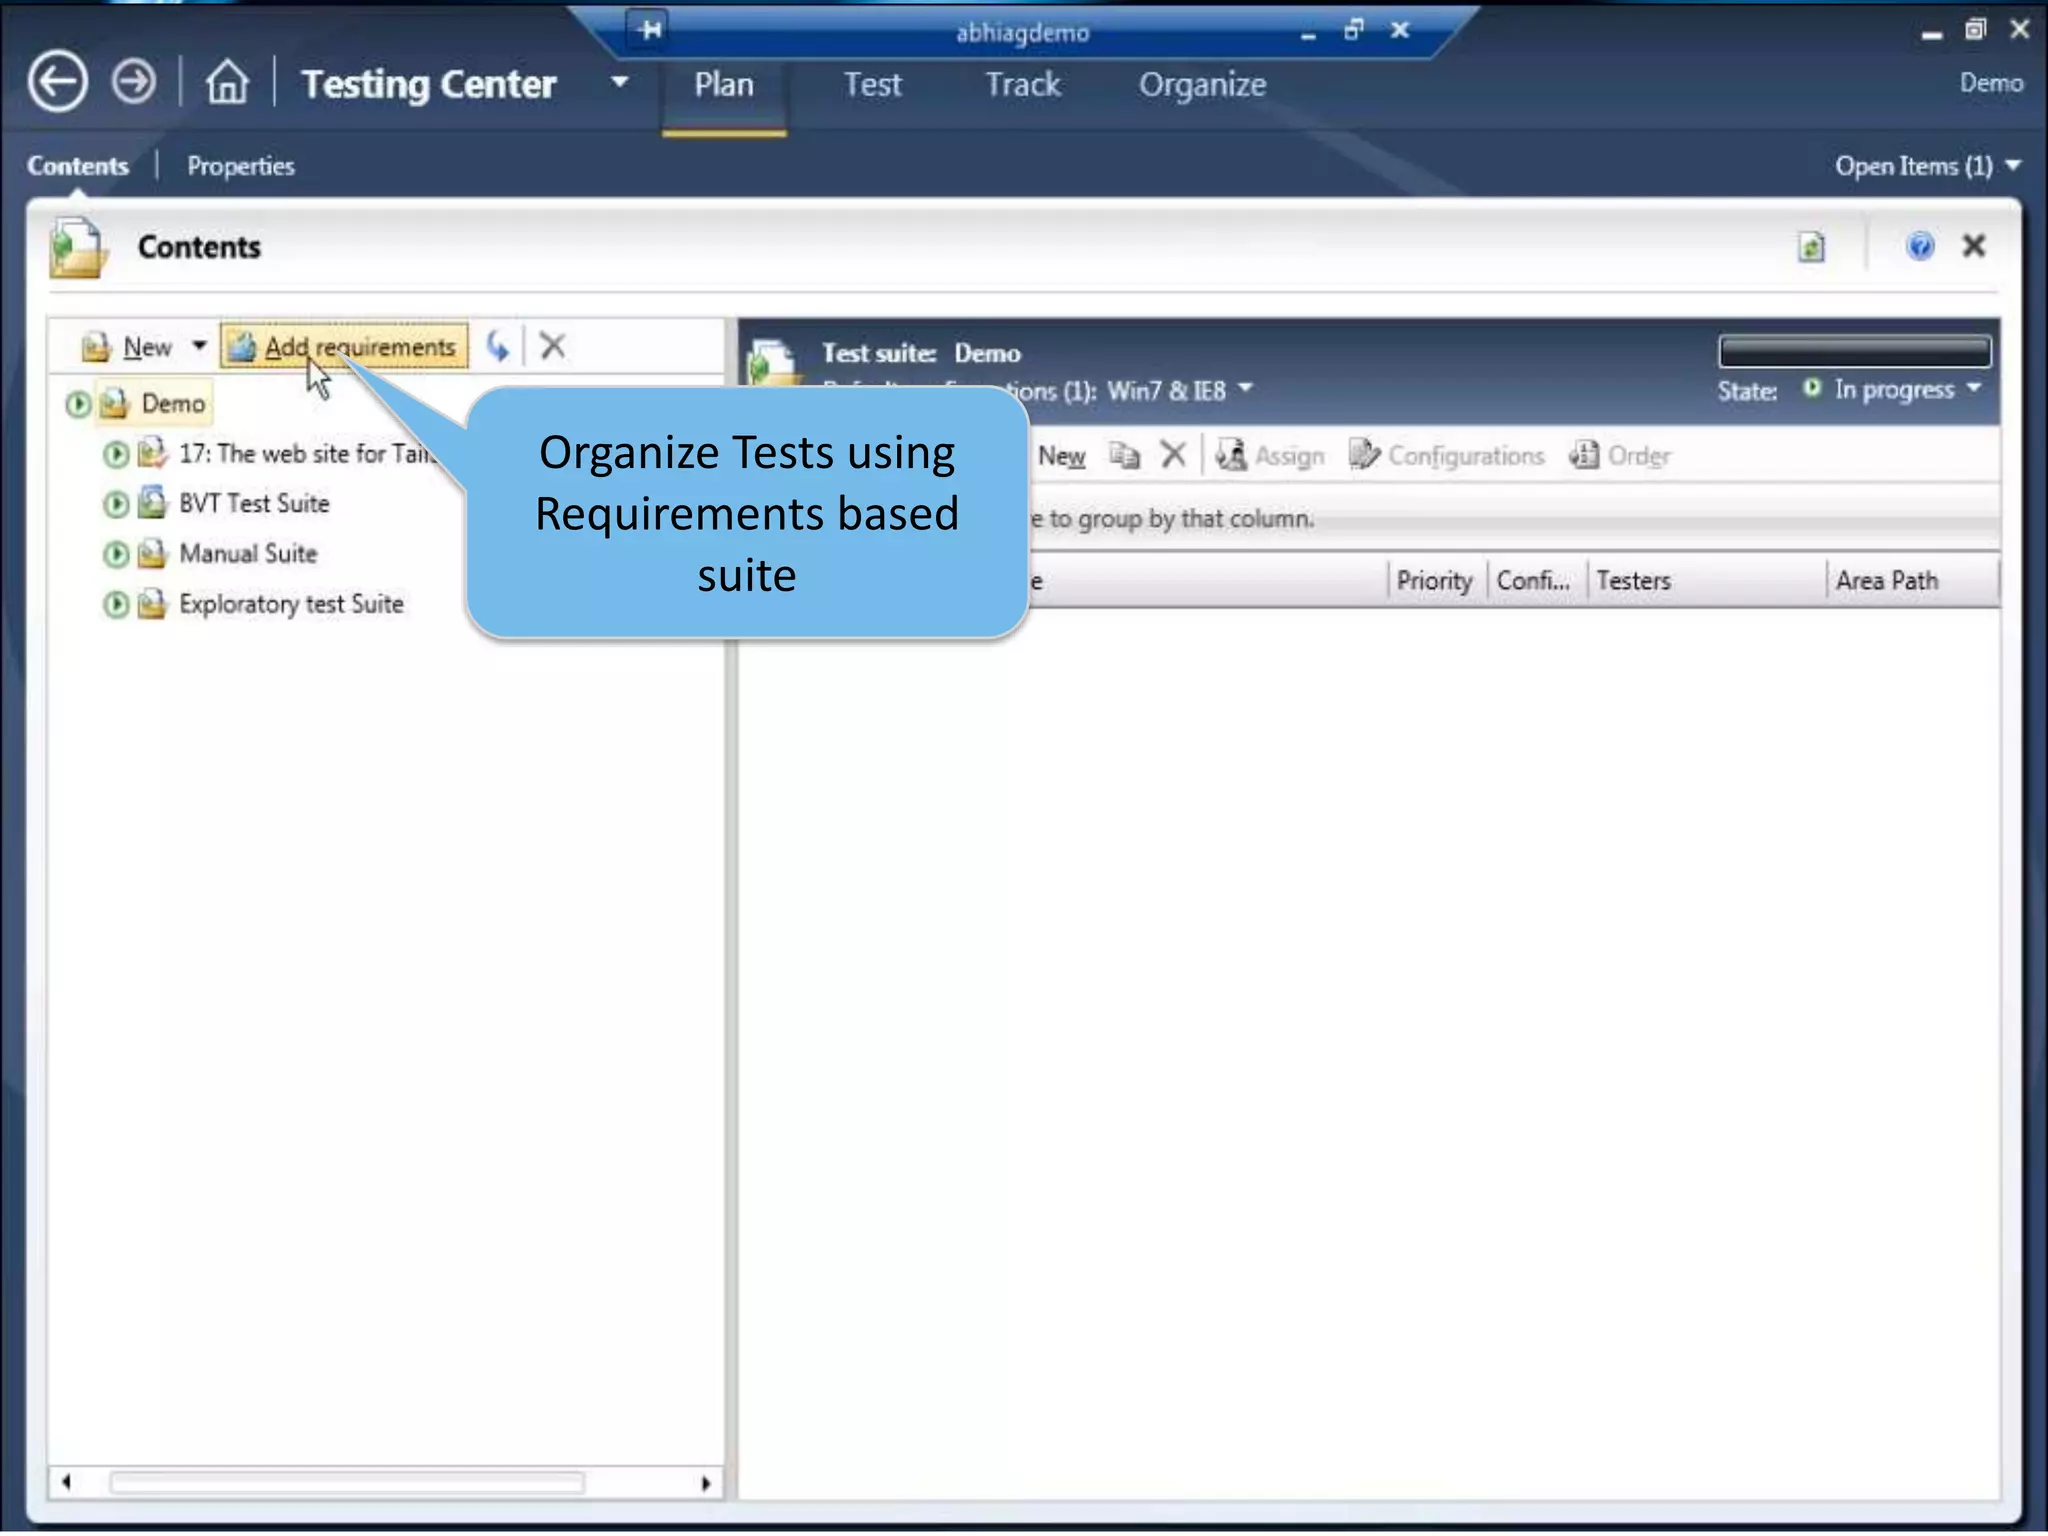Click the Demo plan link
The height and width of the screenshot is (1536, 2048).
(1991, 83)
